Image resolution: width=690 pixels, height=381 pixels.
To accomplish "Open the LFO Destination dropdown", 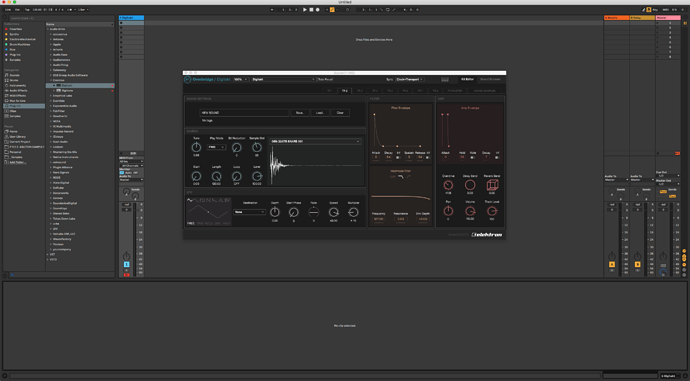I will point(249,212).
